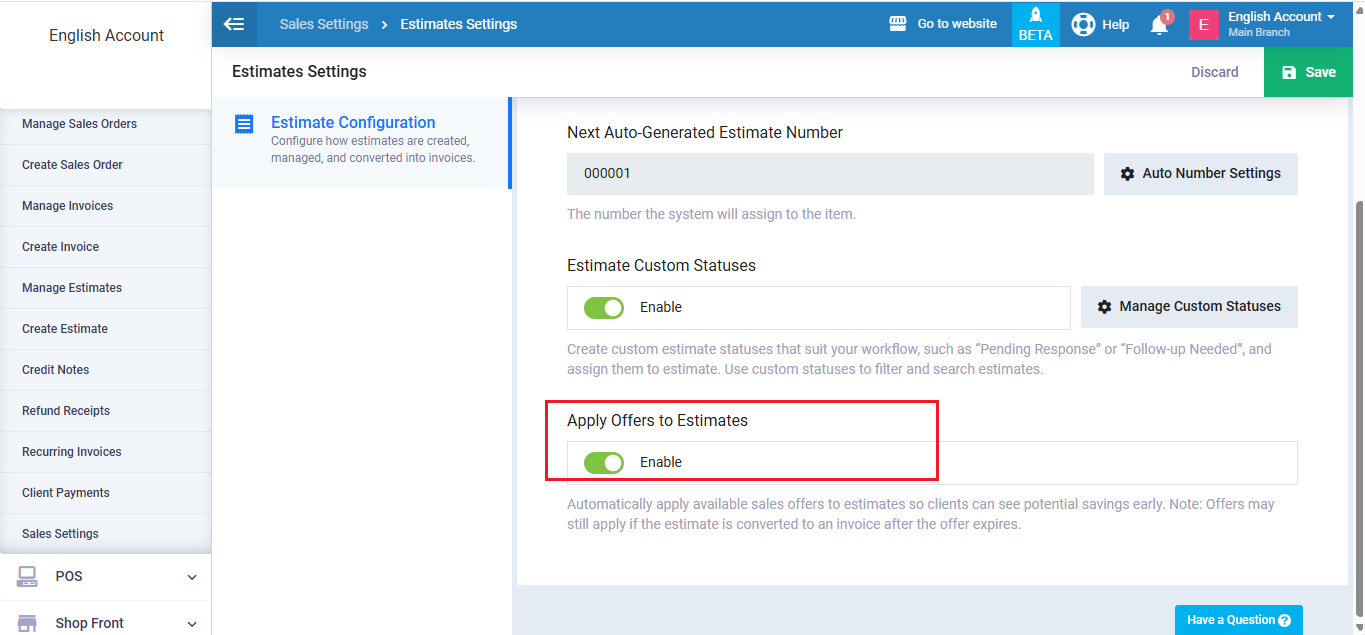Expand the POS sidebar section
The height and width of the screenshot is (635, 1365).
pyautogui.click(x=192, y=577)
